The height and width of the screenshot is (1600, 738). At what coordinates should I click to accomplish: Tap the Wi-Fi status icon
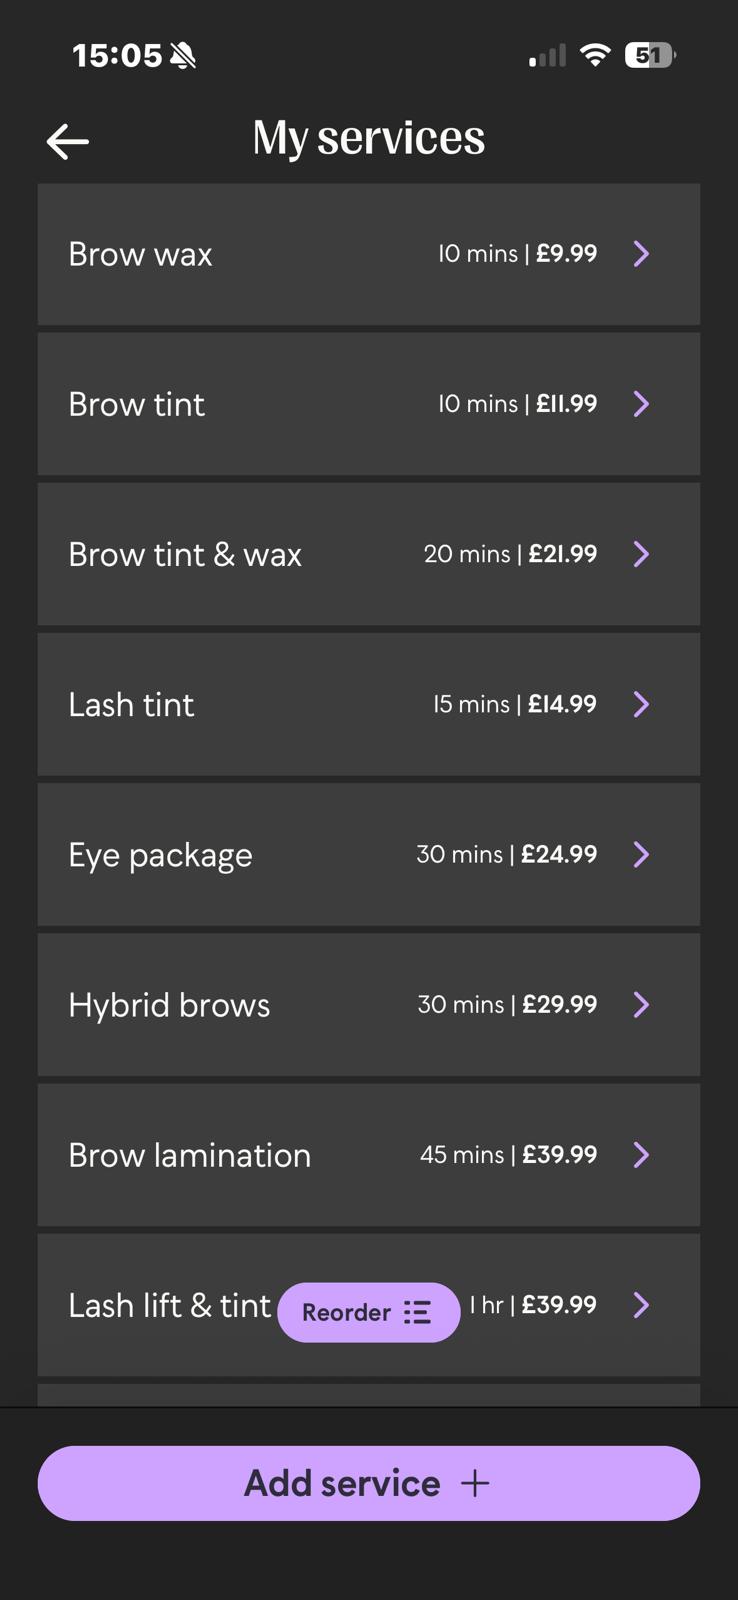click(595, 55)
